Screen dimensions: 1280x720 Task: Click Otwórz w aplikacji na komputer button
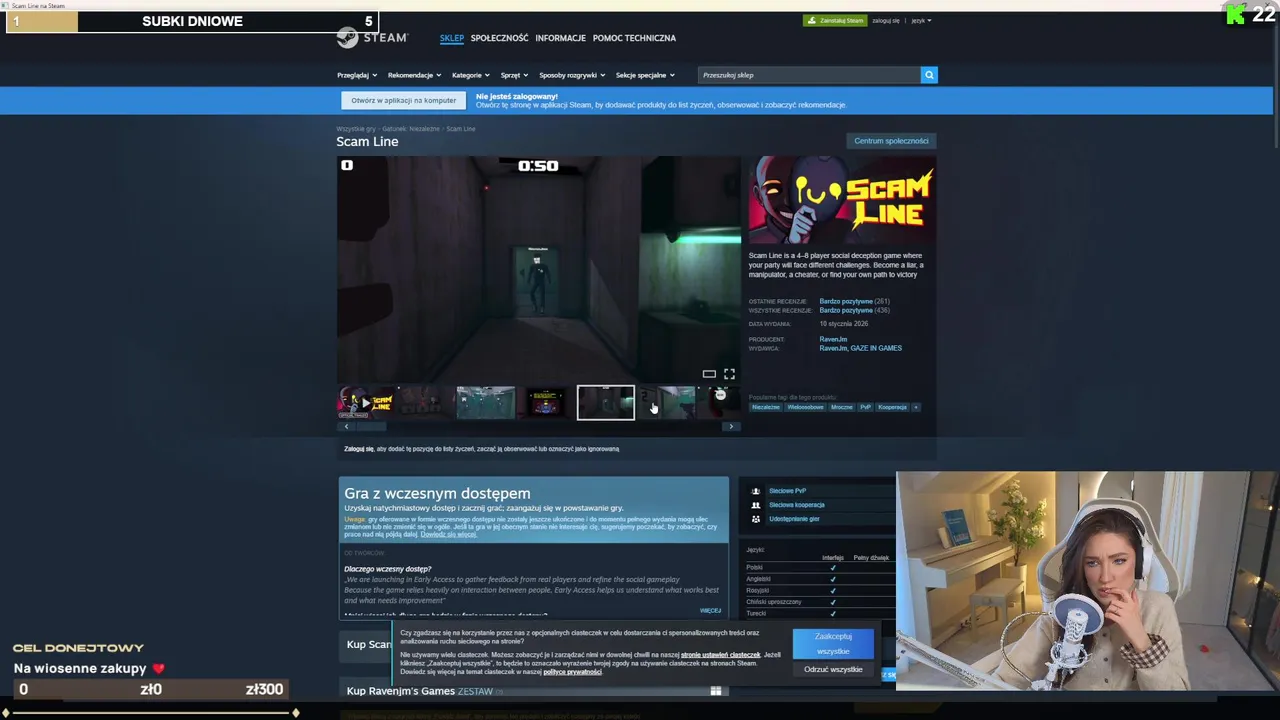pyautogui.click(x=403, y=100)
